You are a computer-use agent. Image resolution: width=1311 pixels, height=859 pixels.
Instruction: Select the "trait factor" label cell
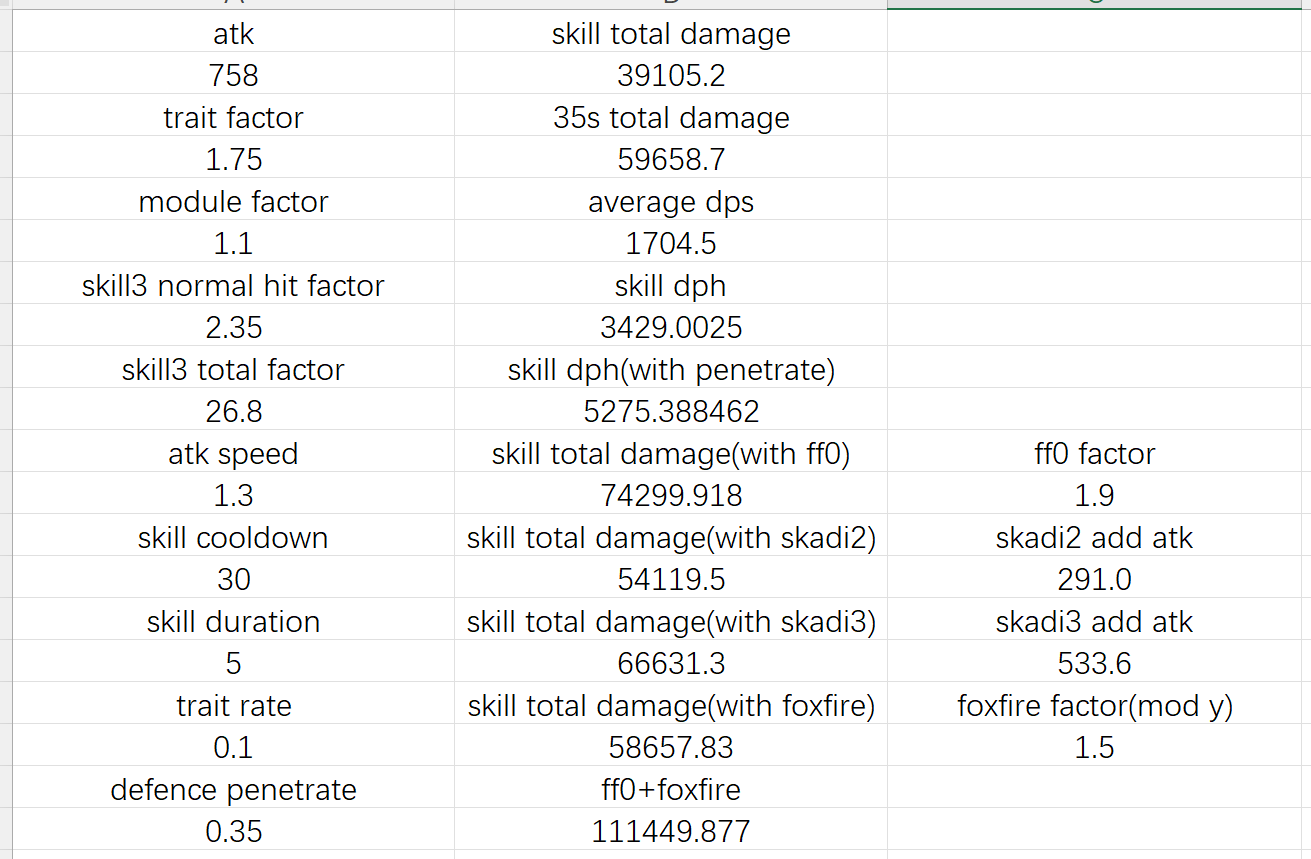point(233,118)
